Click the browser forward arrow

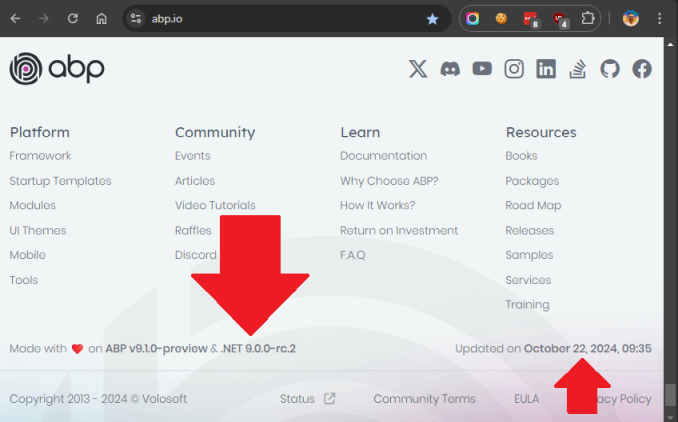(x=44, y=19)
